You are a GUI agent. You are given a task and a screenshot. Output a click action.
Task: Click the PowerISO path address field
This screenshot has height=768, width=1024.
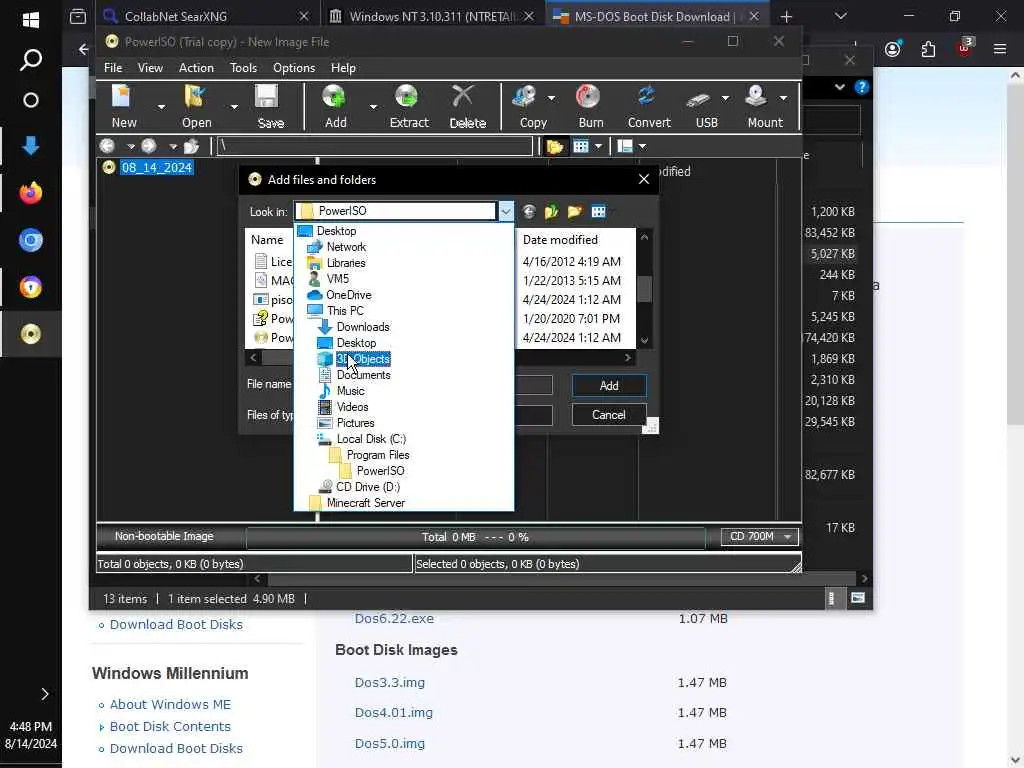pos(374,146)
